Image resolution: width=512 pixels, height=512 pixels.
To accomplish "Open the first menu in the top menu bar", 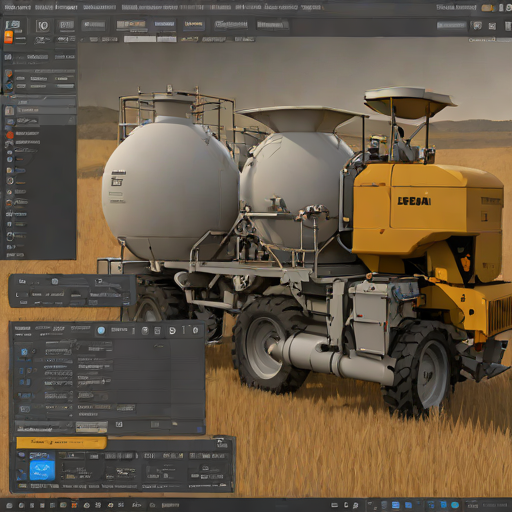I will [18, 7].
